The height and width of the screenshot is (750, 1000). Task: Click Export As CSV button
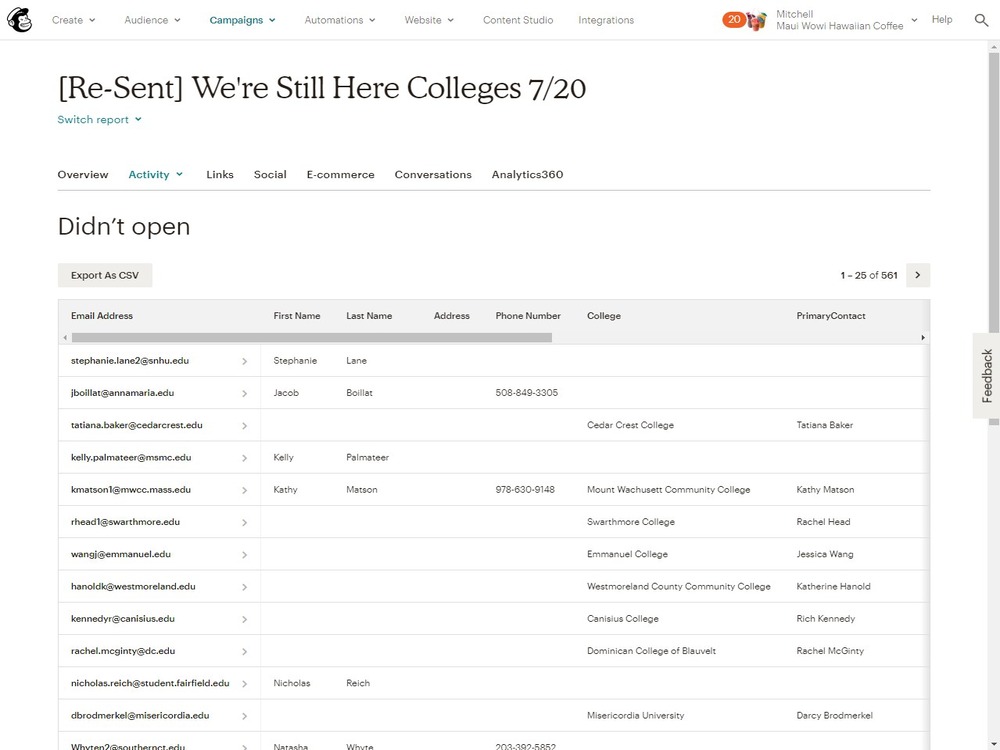tap(105, 276)
